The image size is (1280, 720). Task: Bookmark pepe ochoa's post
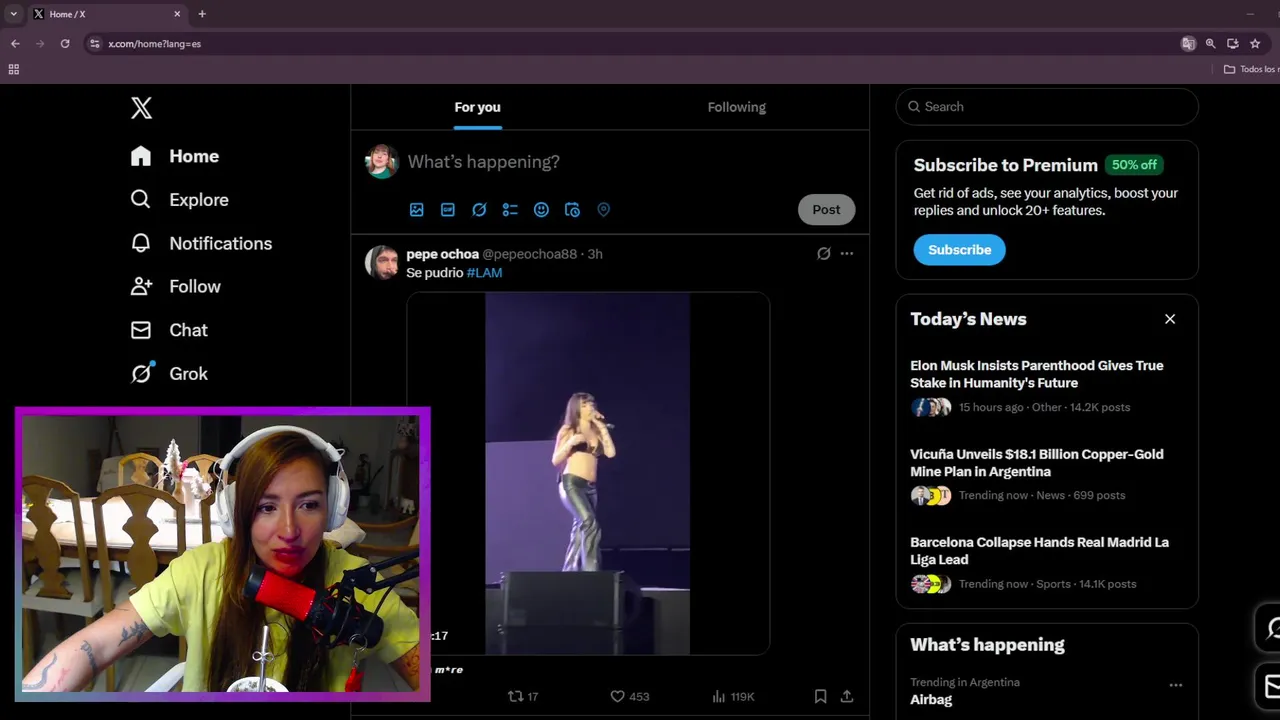[x=820, y=696]
